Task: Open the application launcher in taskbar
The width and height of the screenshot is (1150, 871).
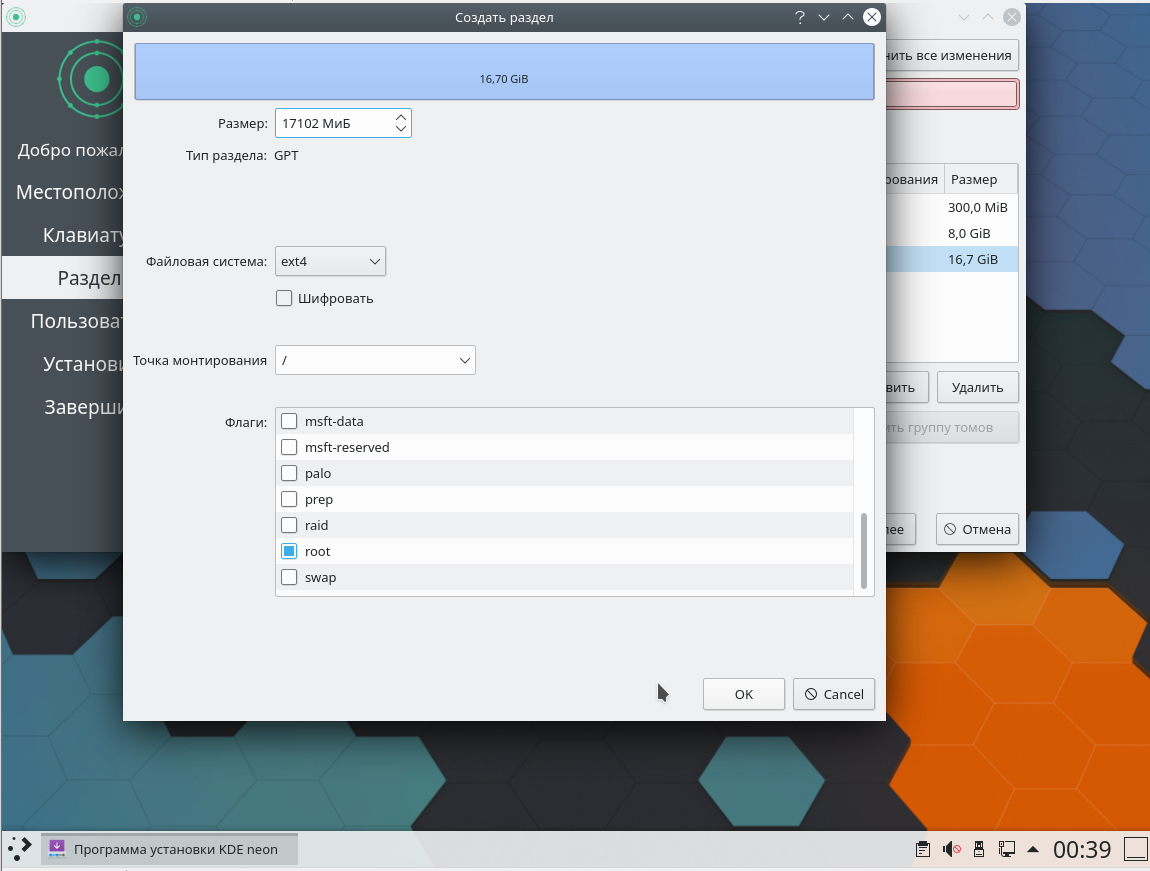Action: click(19, 849)
